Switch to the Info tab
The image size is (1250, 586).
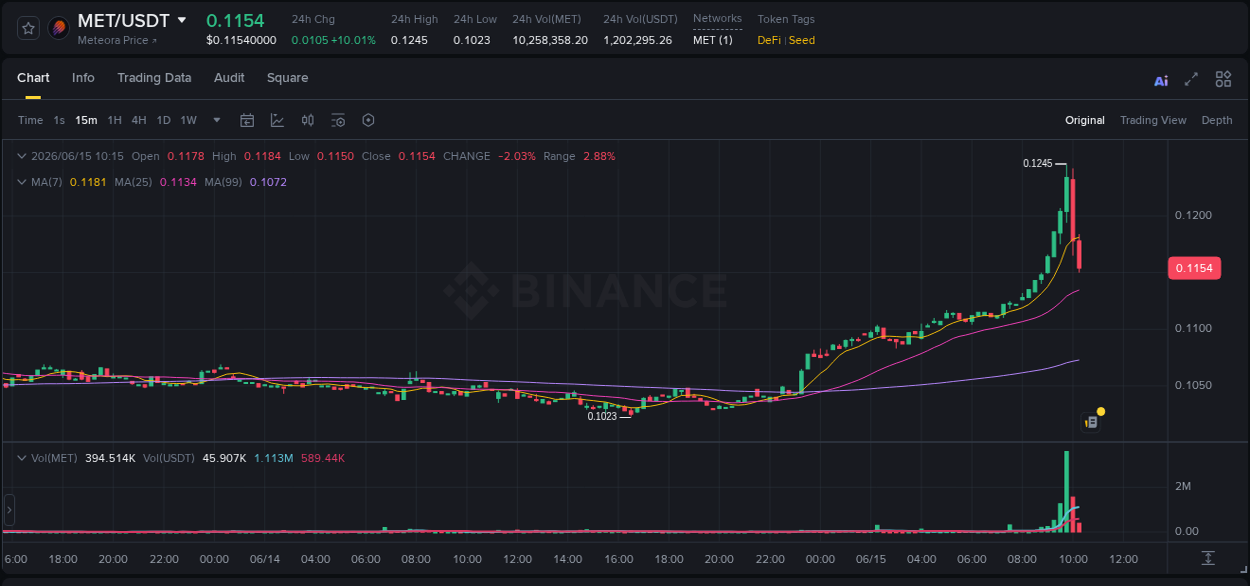pos(83,78)
